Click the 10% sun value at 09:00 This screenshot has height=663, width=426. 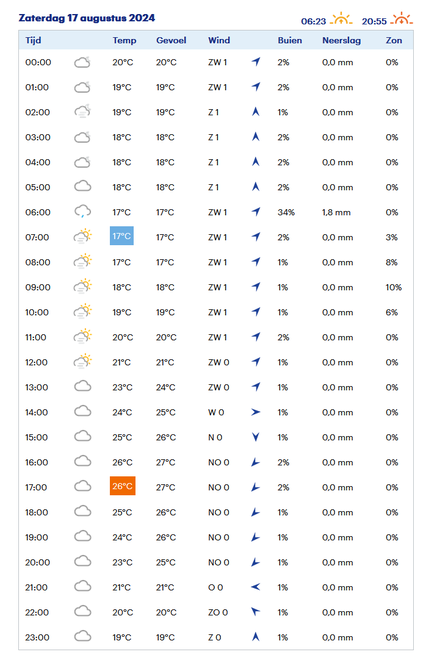coord(393,288)
